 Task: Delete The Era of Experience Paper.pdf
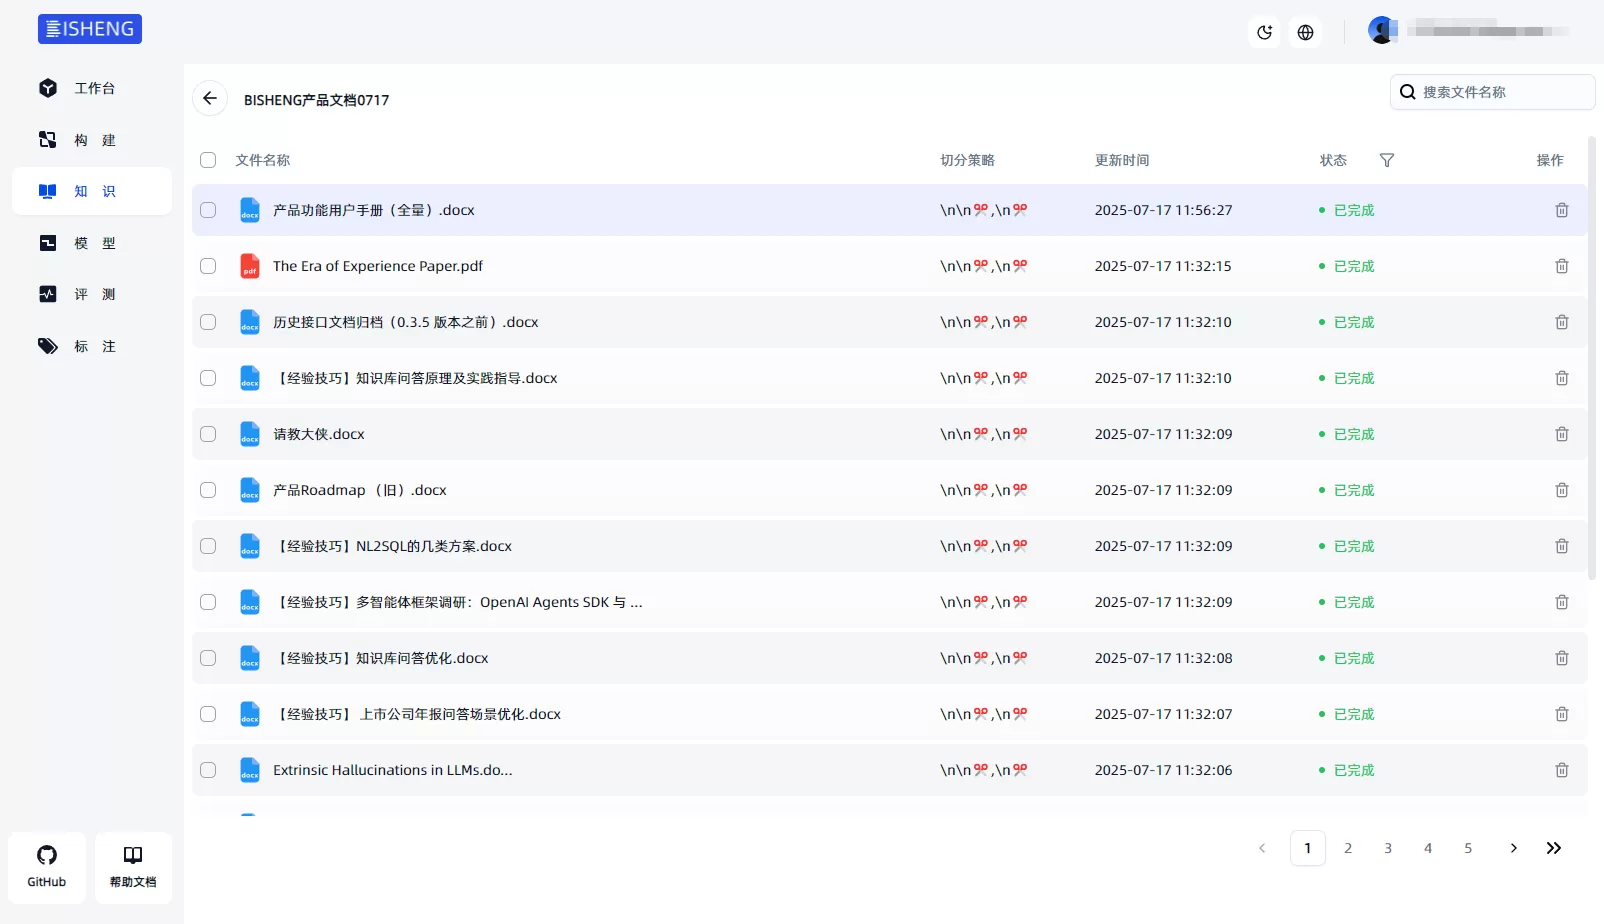point(1562,266)
